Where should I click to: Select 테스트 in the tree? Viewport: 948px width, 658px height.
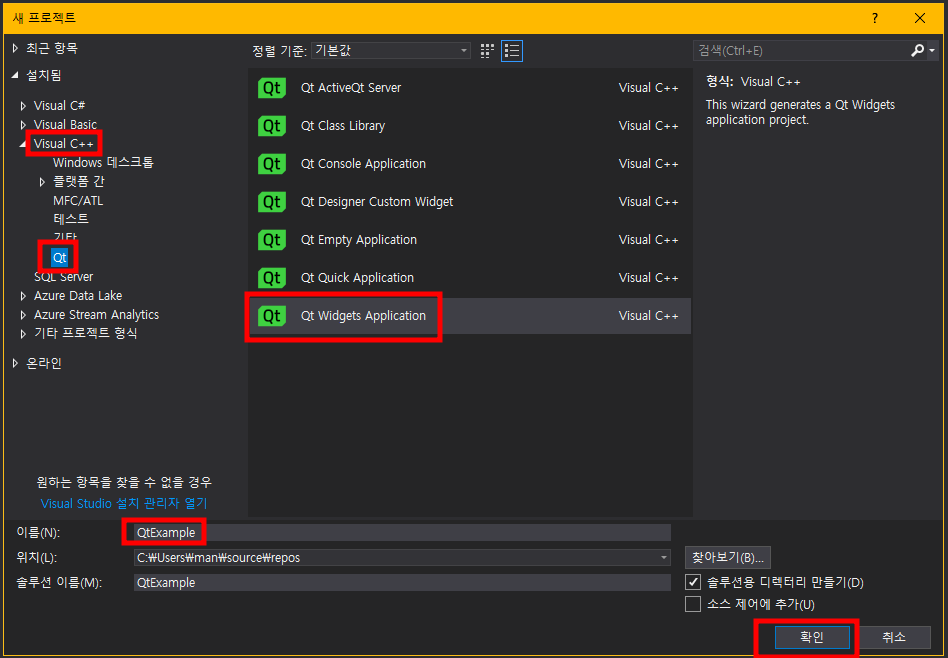[x=71, y=220]
